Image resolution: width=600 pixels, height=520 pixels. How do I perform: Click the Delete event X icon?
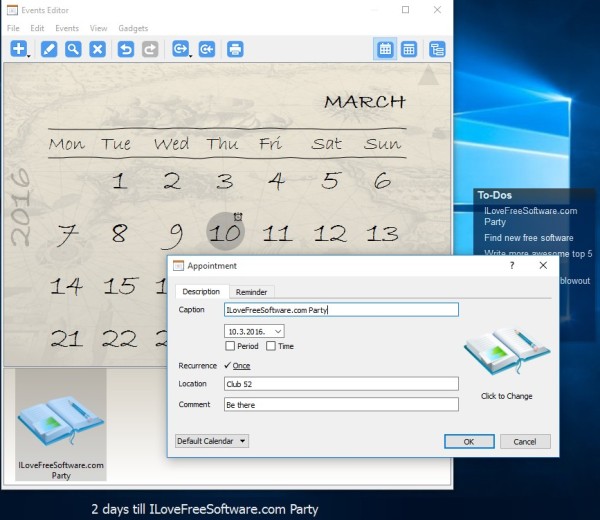tap(98, 49)
